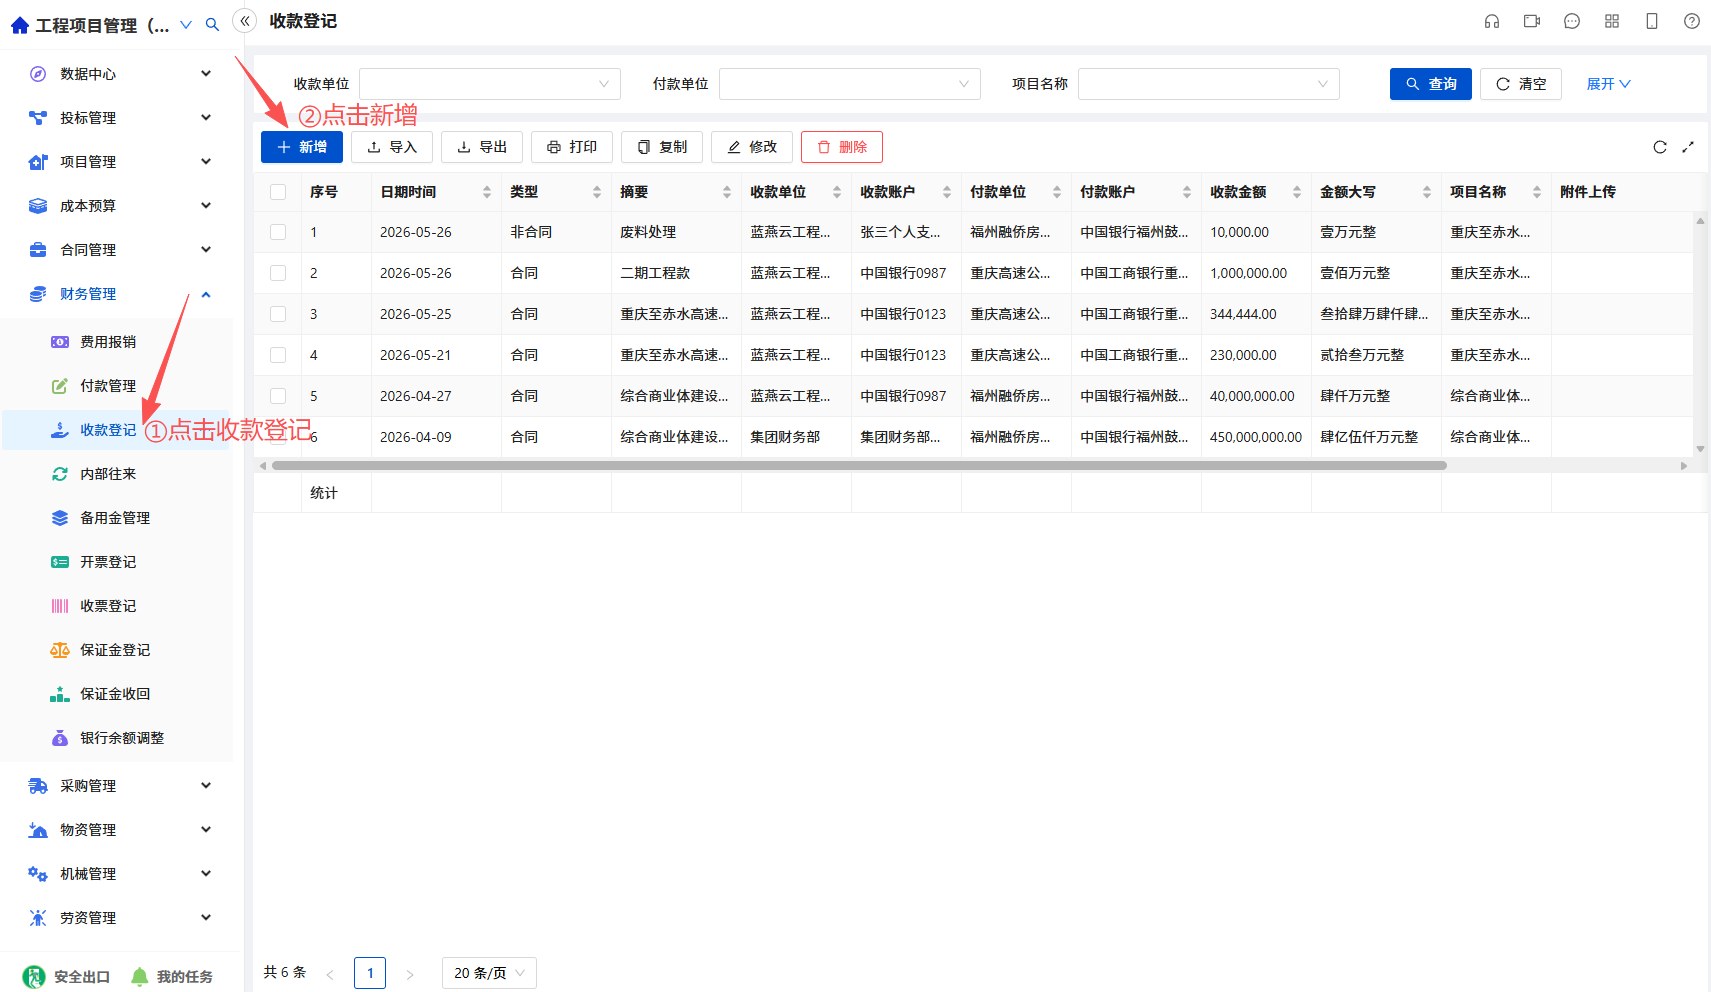Open 开票登记 in the sidebar
The image size is (1711, 992).
[108, 562]
